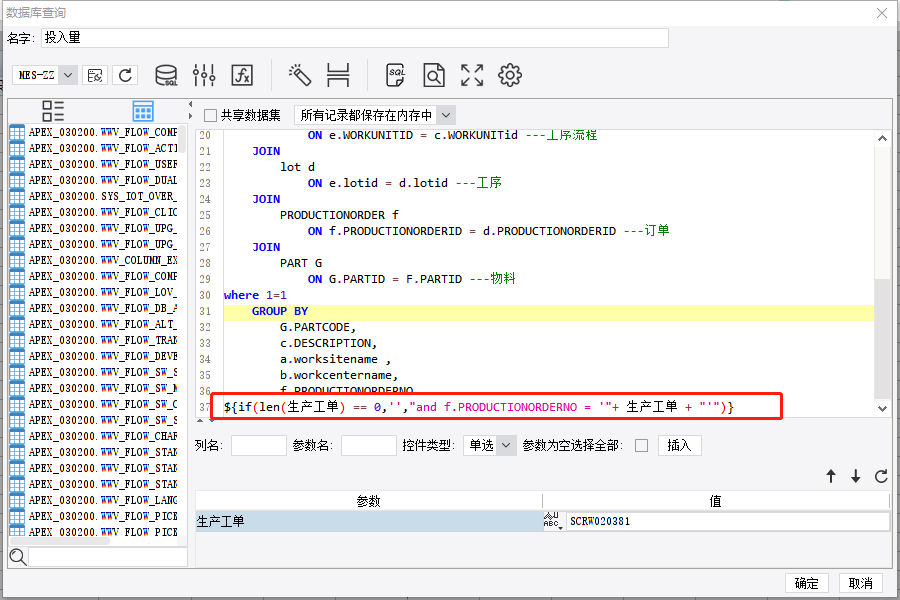Enable the 共享数据集 checkbox

tap(210, 115)
